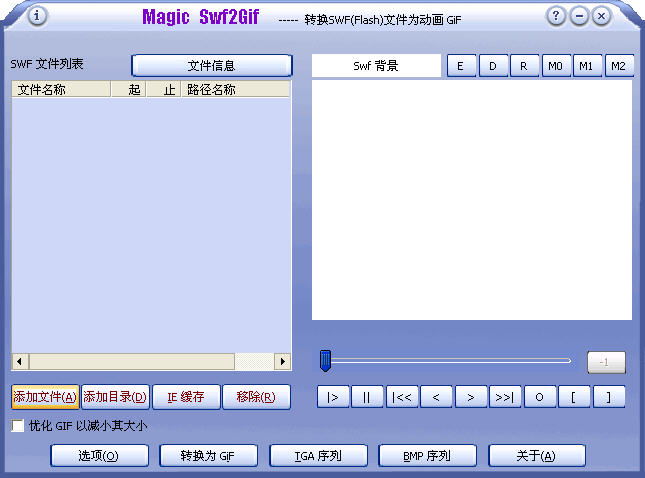Image resolution: width=645 pixels, height=478 pixels.
Task: Click 添加文件(A) to add a file
Action: pos(45,397)
